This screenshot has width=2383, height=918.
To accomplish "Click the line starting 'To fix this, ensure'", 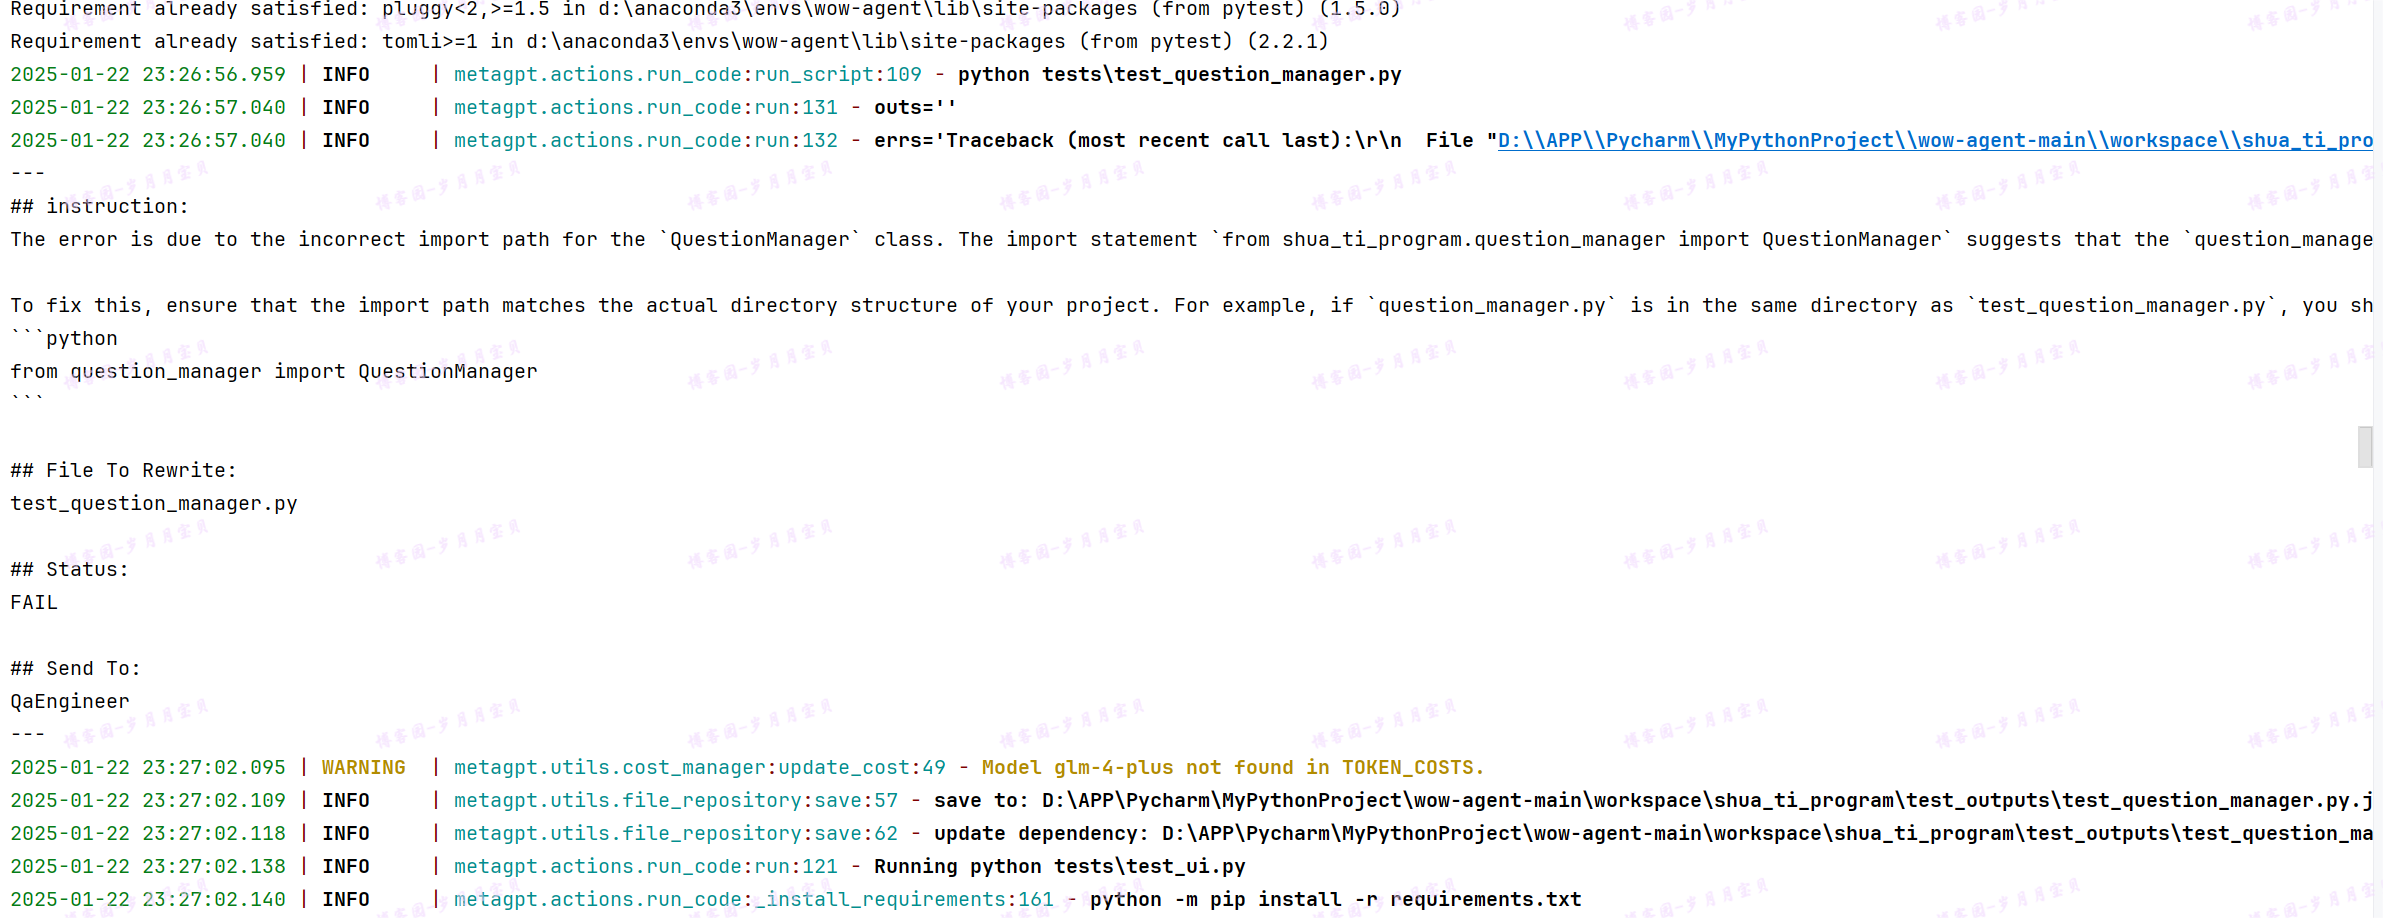I will [x=1191, y=306].
